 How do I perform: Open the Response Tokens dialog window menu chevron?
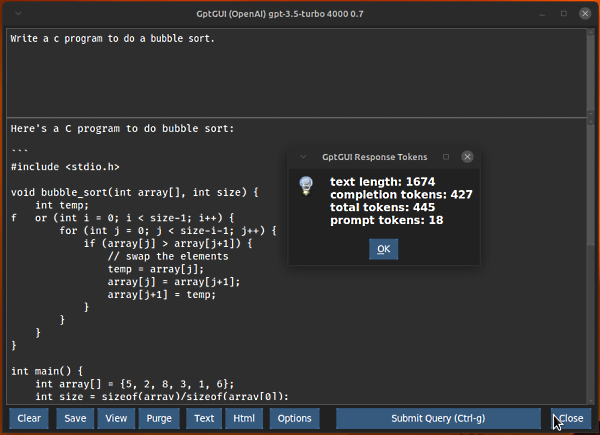[x=303, y=157]
